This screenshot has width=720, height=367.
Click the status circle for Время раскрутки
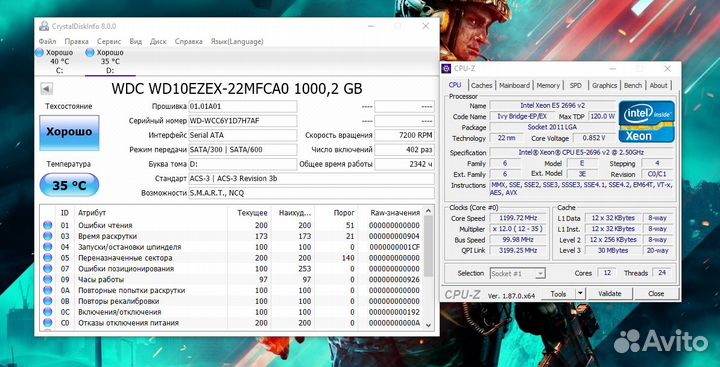(x=47, y=236)
